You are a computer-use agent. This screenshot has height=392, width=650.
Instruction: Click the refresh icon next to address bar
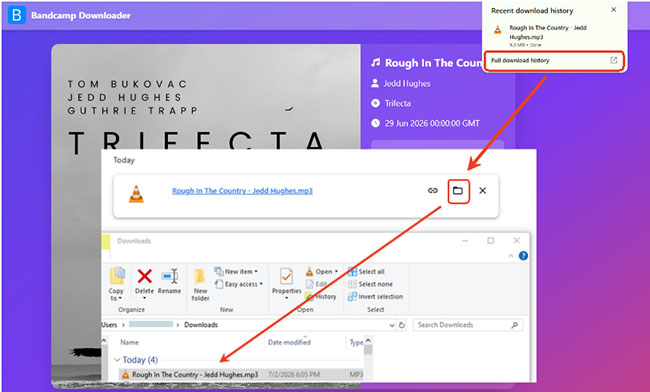402,325
